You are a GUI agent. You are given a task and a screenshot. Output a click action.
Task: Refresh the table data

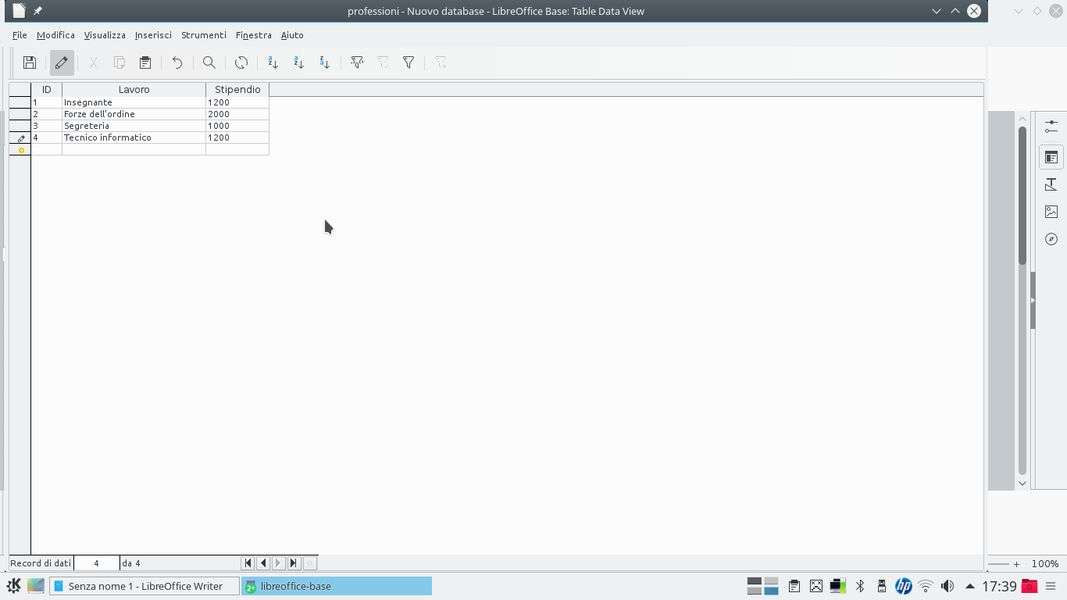241,63
